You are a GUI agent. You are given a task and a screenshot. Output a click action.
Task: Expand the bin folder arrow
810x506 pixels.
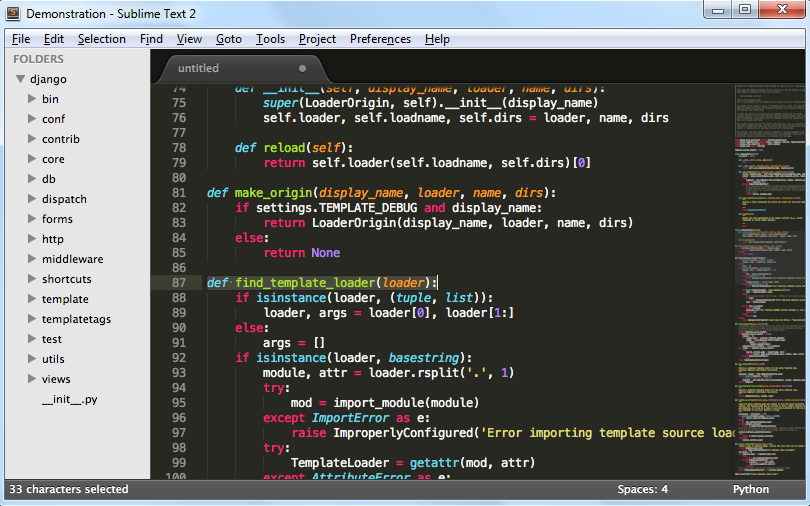coord(32,99)
